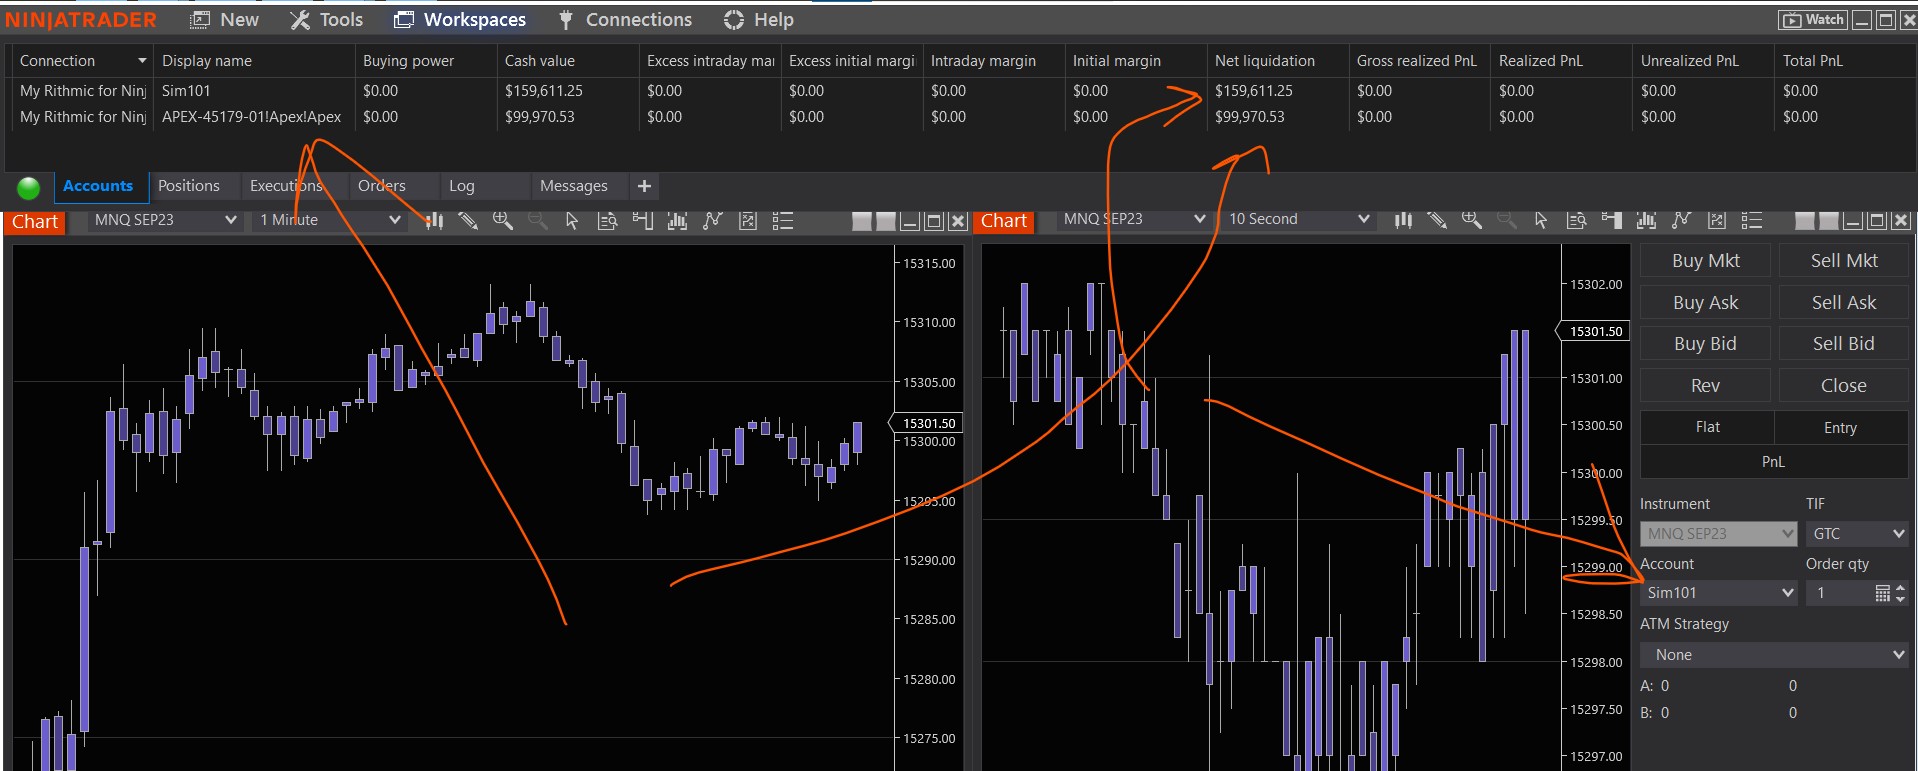
Task: Open instrument dropdown on the 10 Second chart
Action: click(1133, 219)
